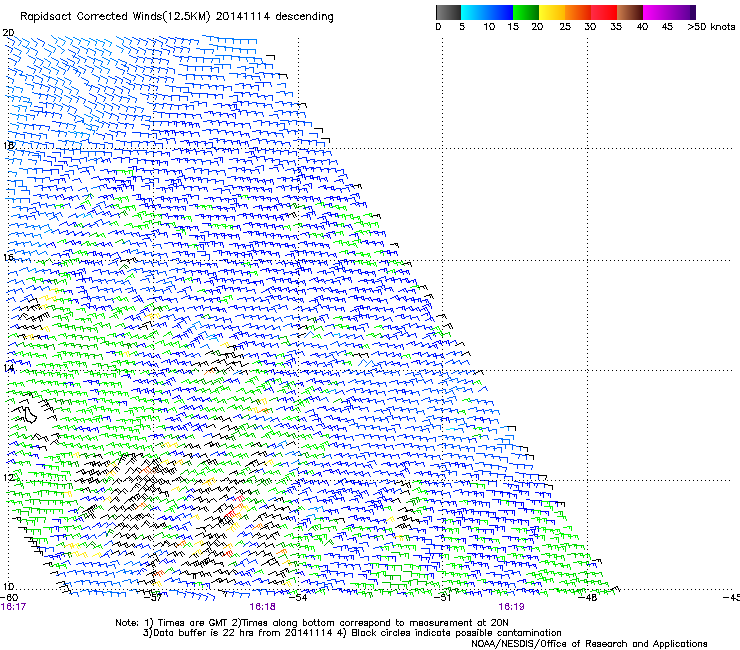Click the purple '16:17' time label
Viewport: 740px width, 650px height.
13,607
